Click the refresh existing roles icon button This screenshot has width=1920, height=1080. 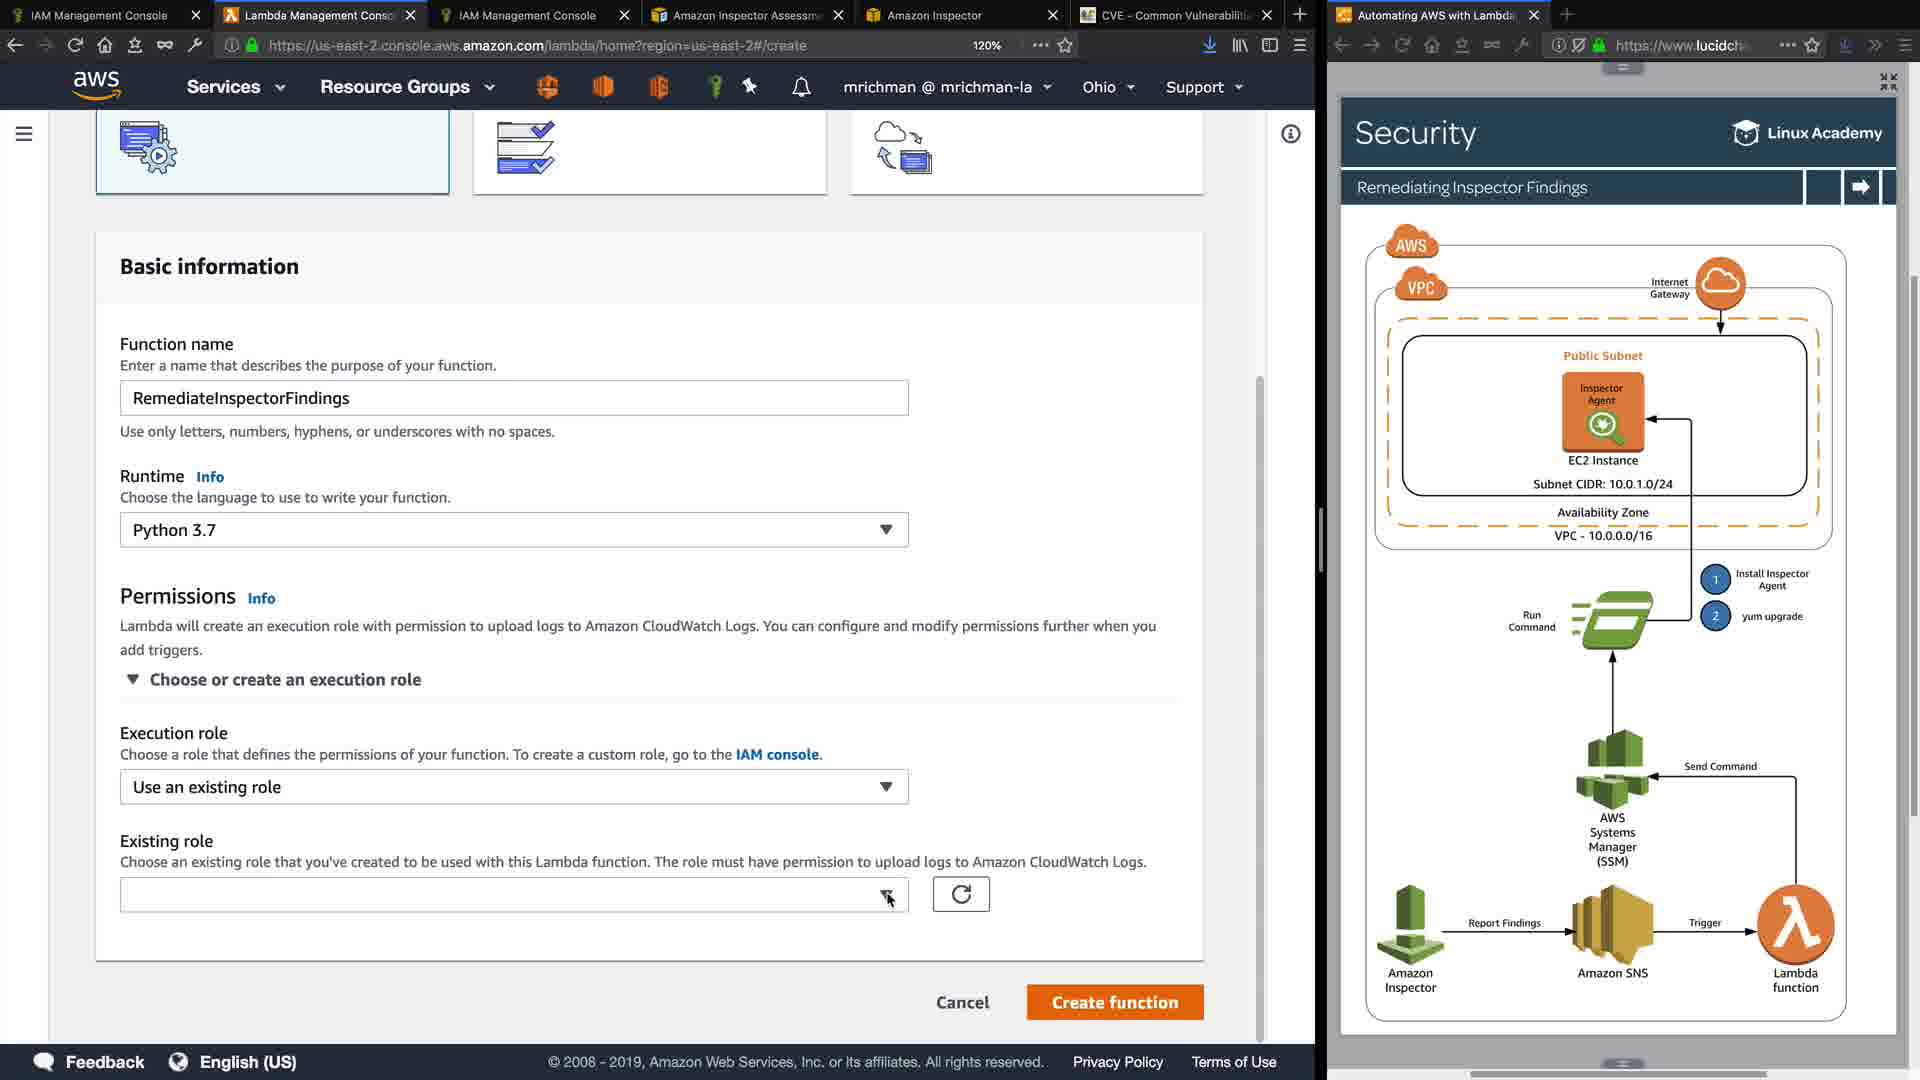[x=961, y=894]
